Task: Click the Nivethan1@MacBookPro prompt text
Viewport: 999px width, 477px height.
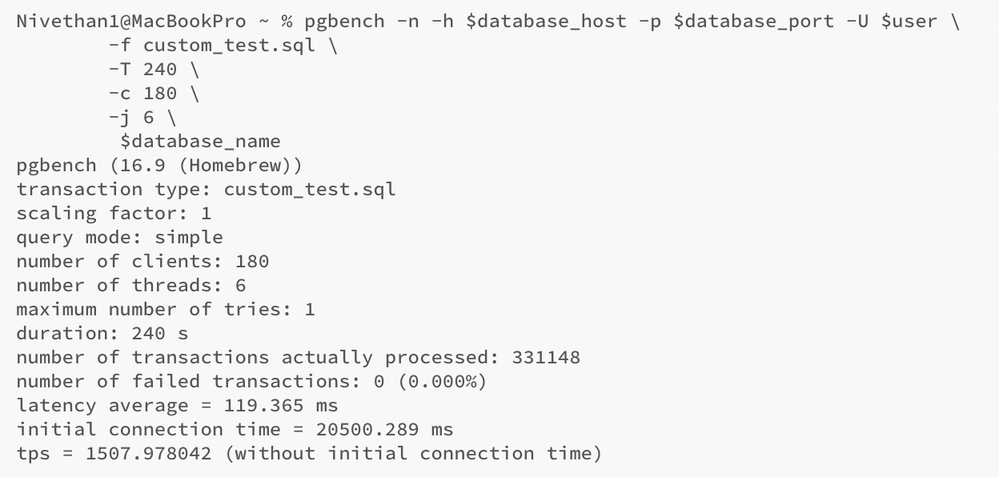Action: point(131,21)
